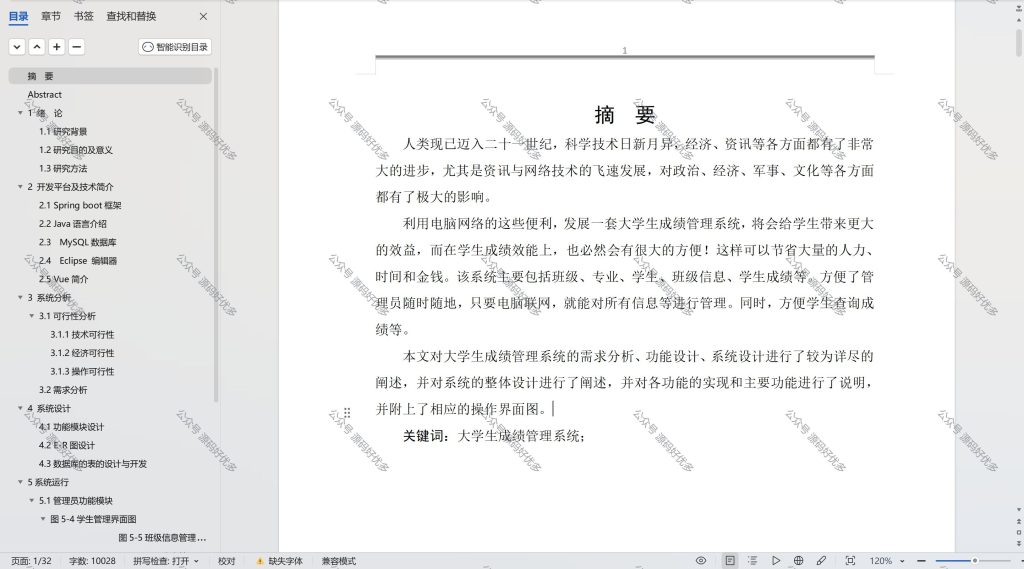Screen dimensions: 1024x569
Task: Click the 校对 status bar button
Action: [x=227, y=561]
